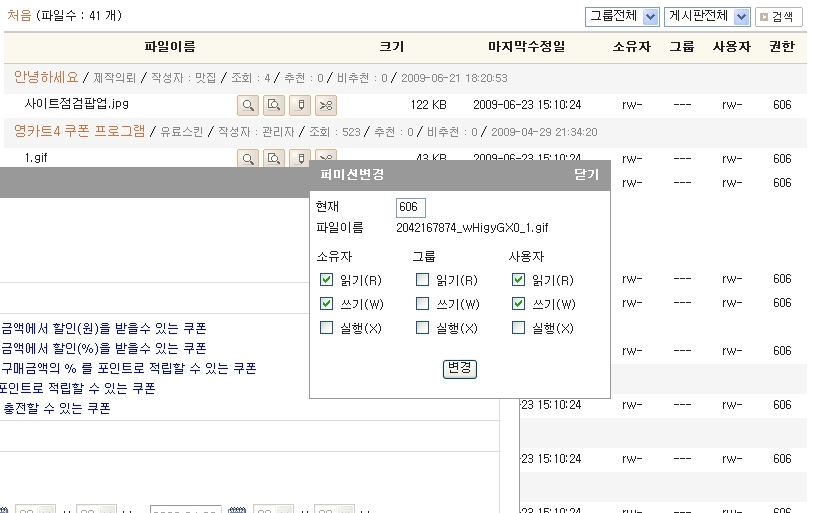Screen dimensions: 816x513
Task: Click text 포인트로 적립할 수 있는 쿠폰
Action: 78,388
